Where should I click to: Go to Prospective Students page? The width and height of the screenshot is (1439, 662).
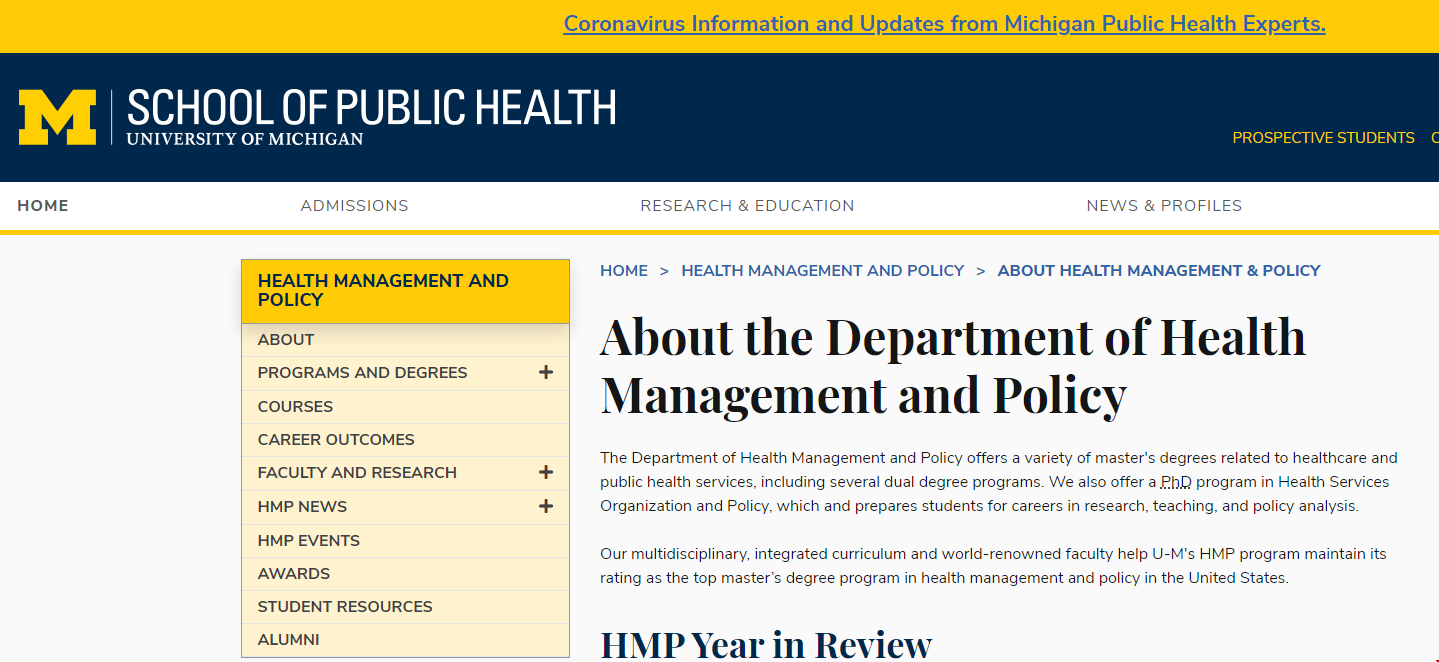[1323, 138]
